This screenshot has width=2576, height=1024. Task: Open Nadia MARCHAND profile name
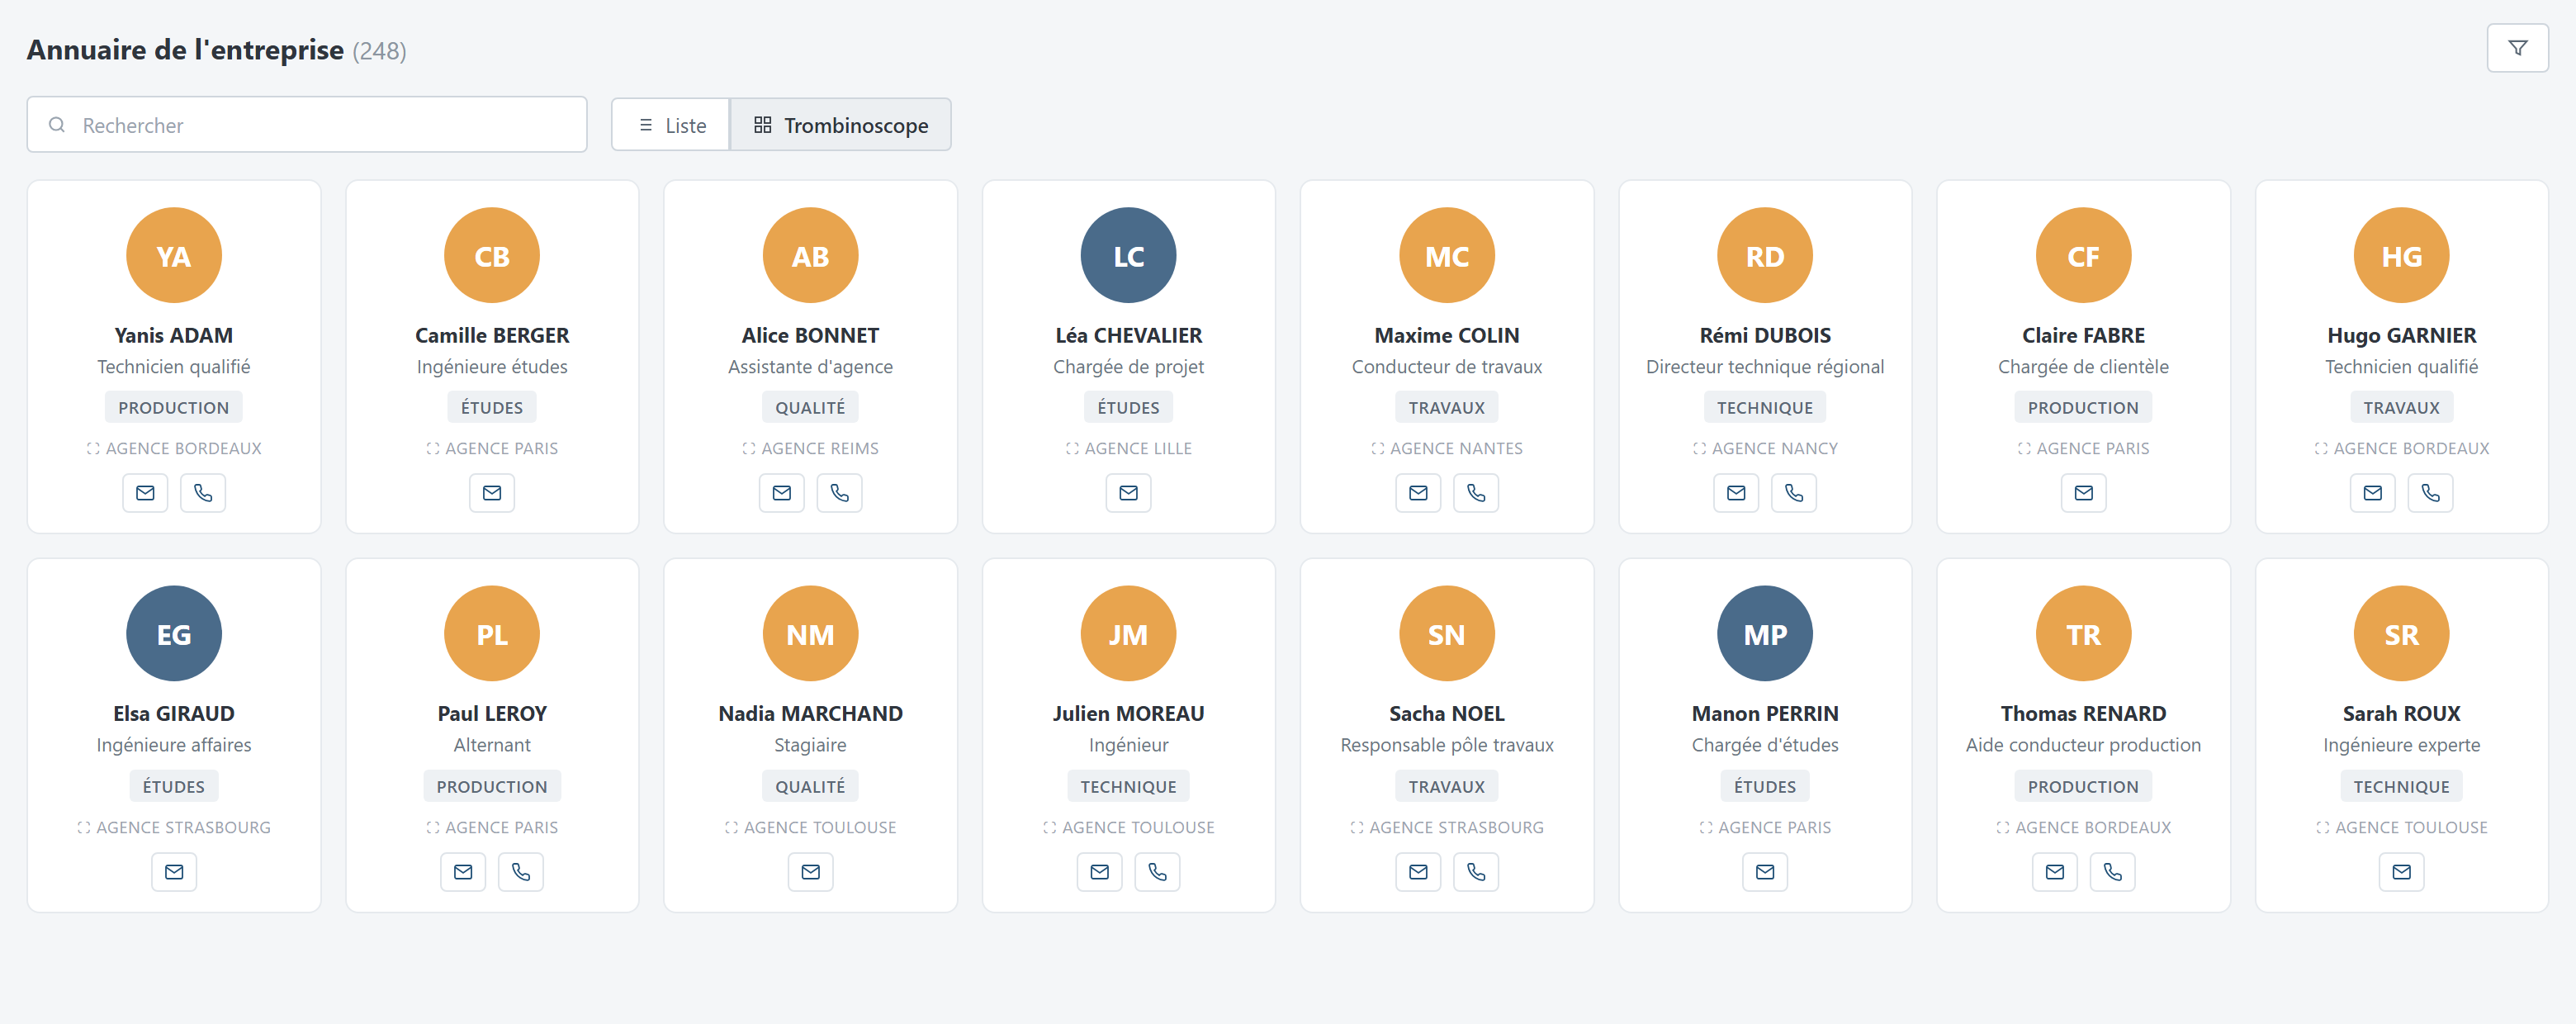[x=811, y=714]
